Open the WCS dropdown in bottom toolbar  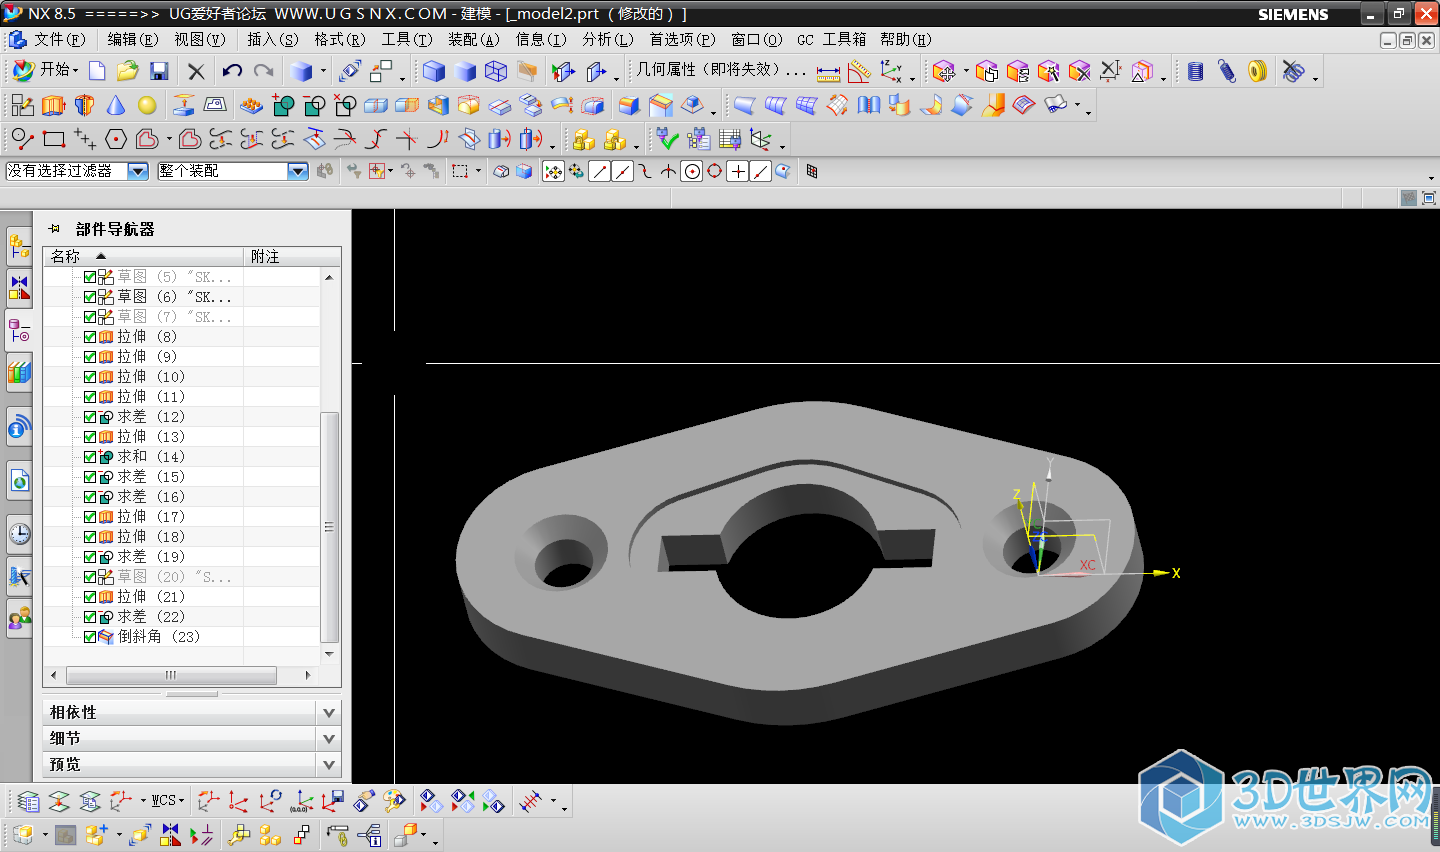[167, 801]
